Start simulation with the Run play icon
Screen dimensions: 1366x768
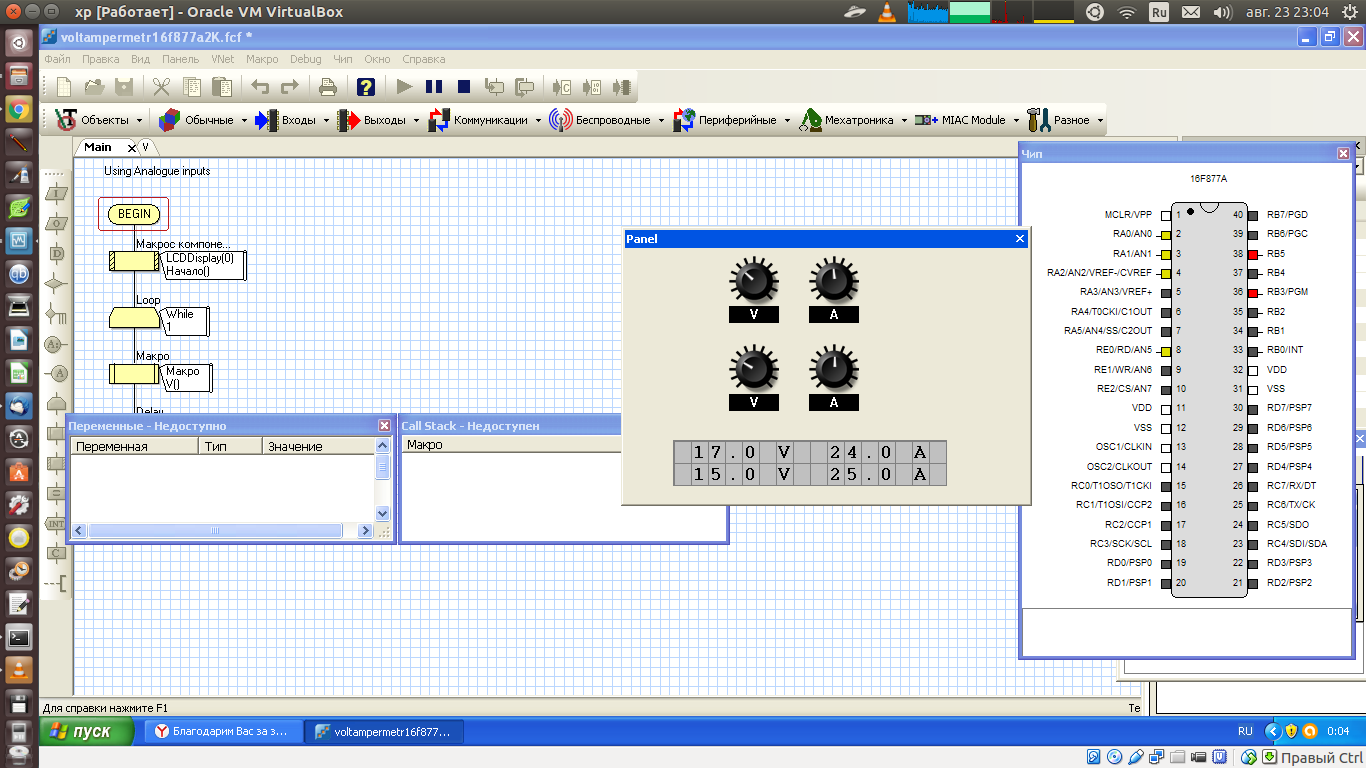point(404,87)
